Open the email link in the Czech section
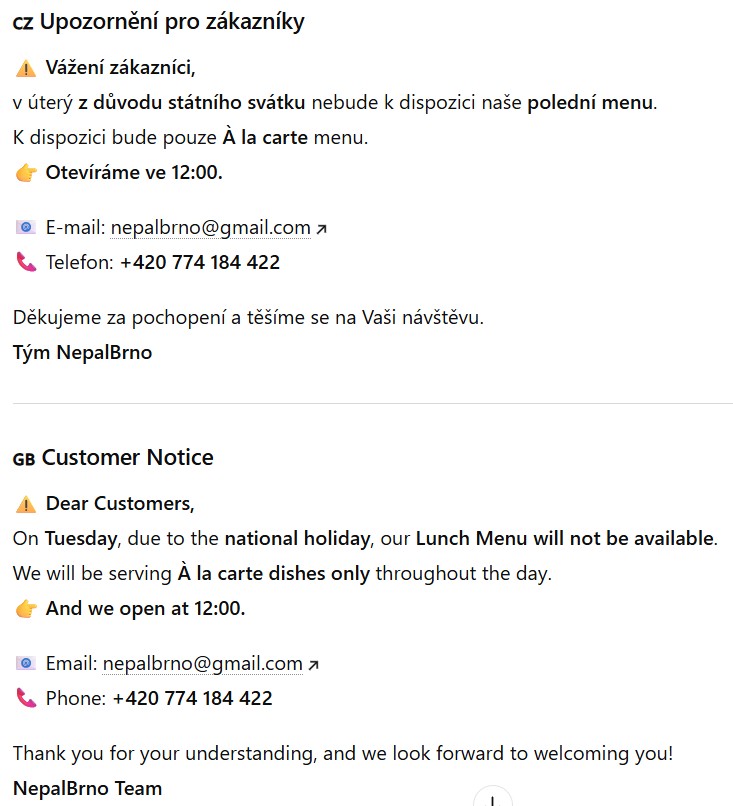The height and width of the screenshot is (806, 733). click(x=210, y=228)
